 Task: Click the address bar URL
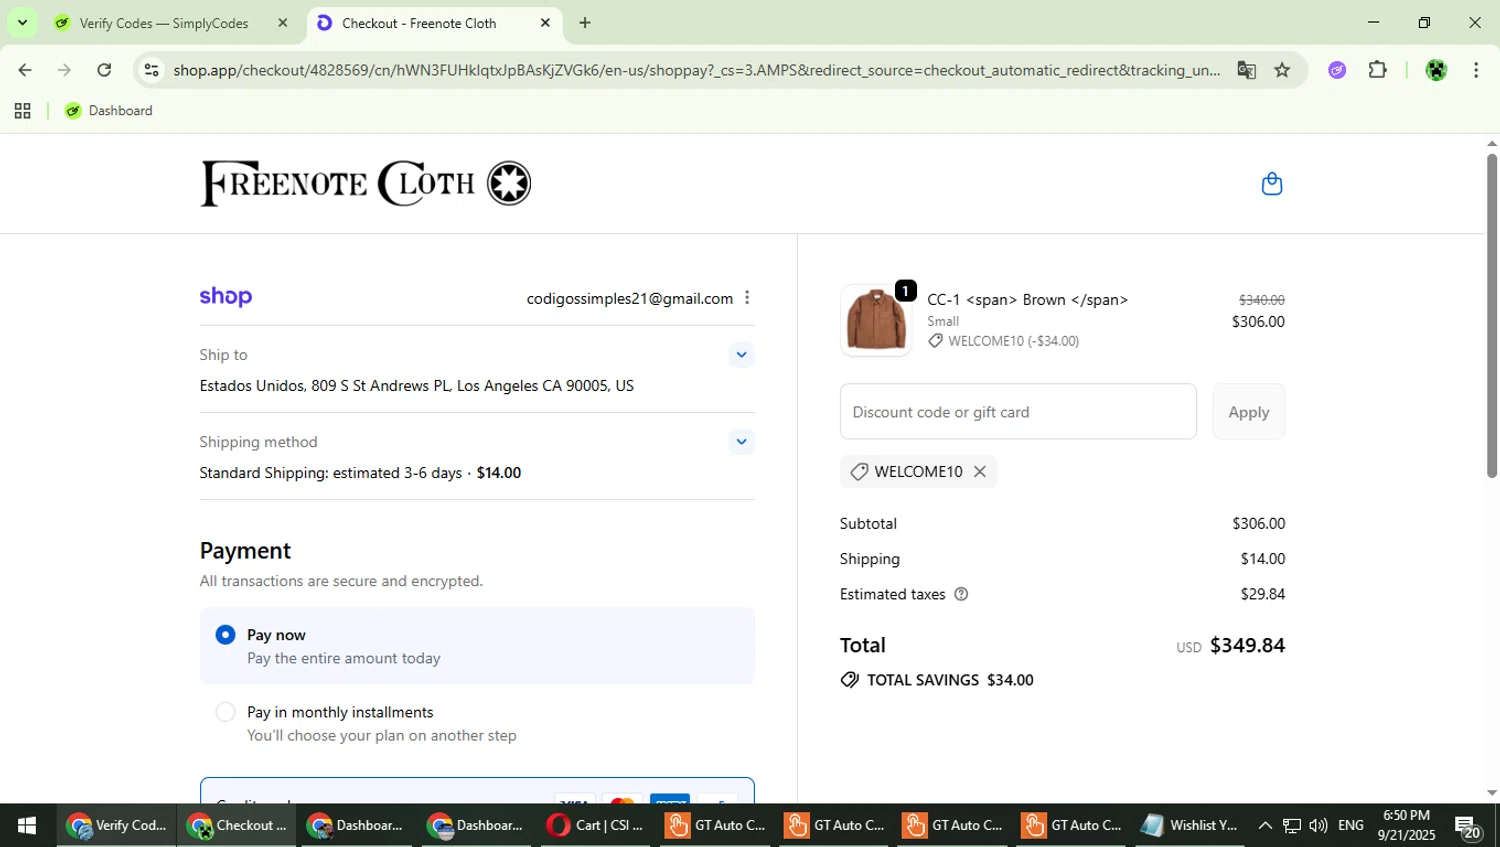pyautogui.click(x=696, y=70)
